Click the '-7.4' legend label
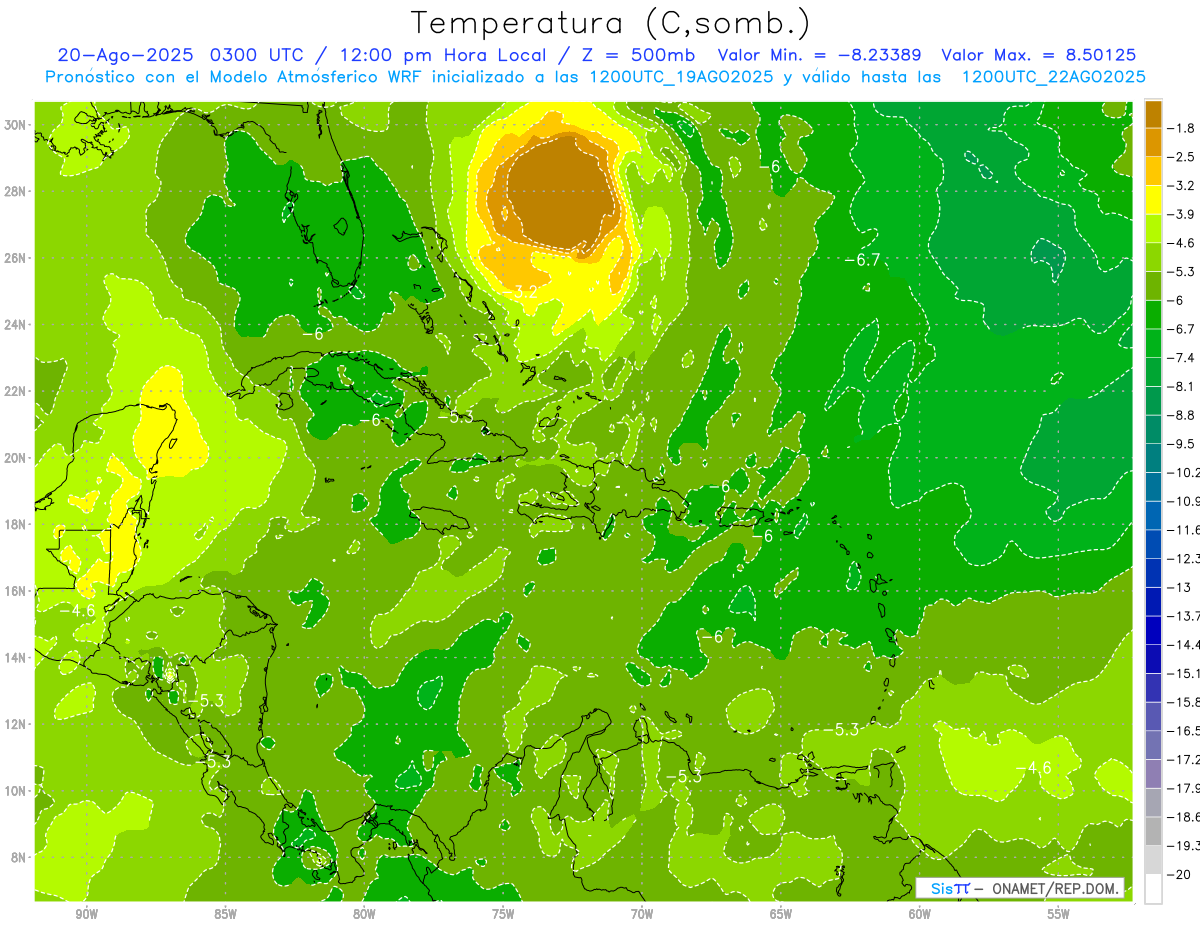The width and height of the screenshot is (1200, 927). pyautogui.click(x=1181, y=358)
